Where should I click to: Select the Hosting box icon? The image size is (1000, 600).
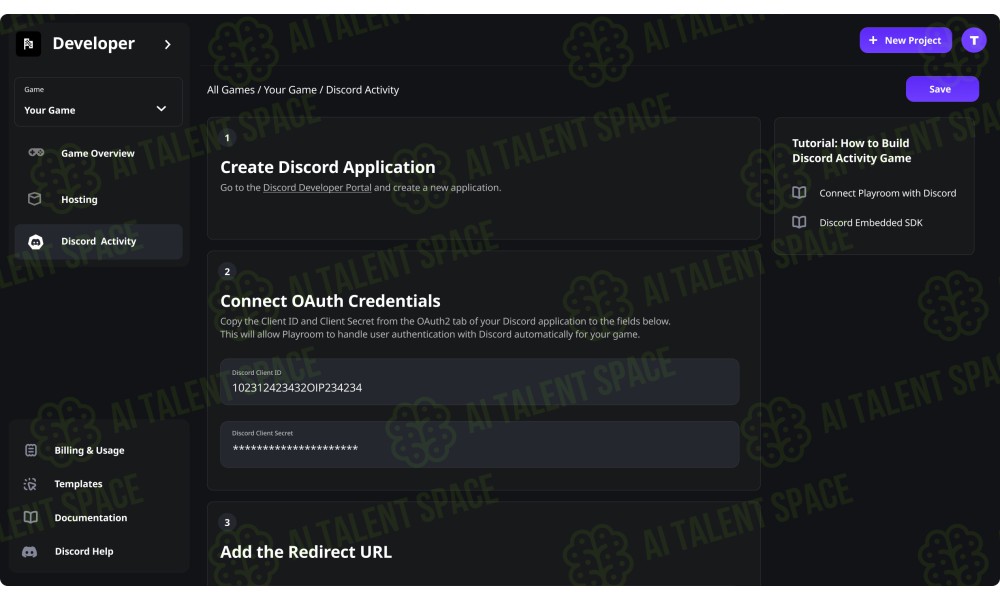pyautogui.click(x=34, y=199)
